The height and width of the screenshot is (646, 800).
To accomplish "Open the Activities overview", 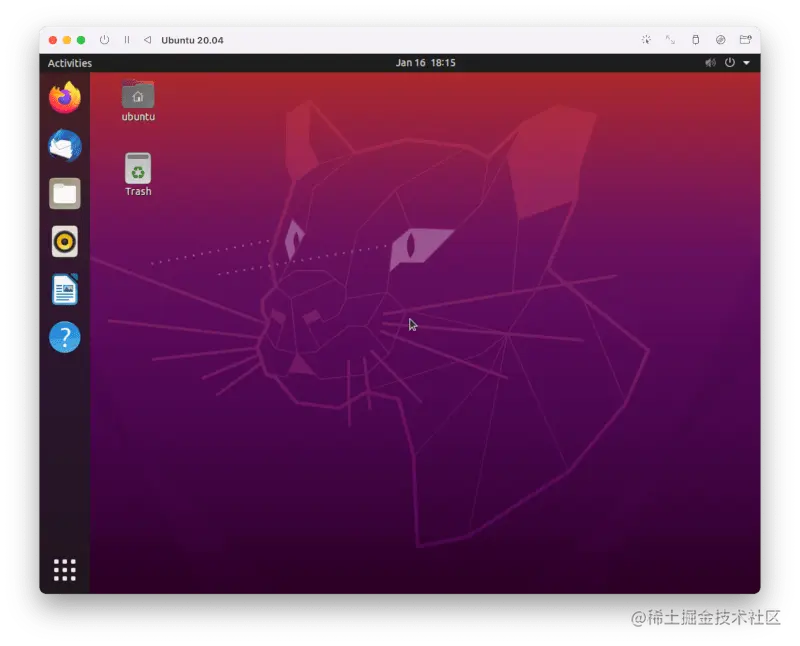I will [70, 63].
